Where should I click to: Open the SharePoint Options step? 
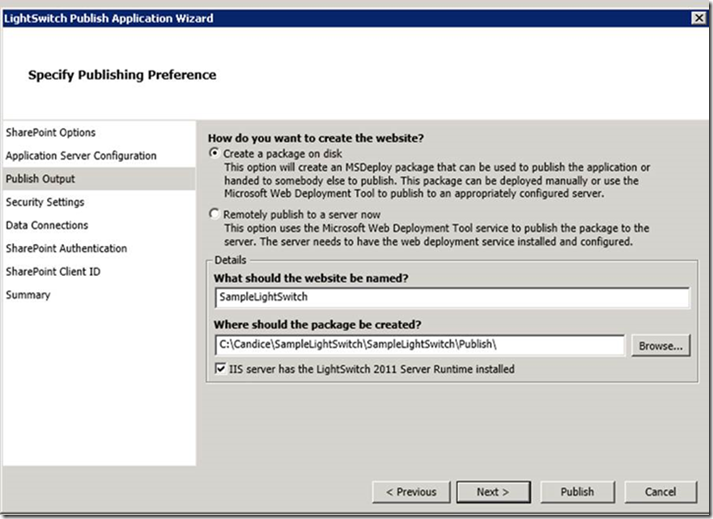point(50,132)
